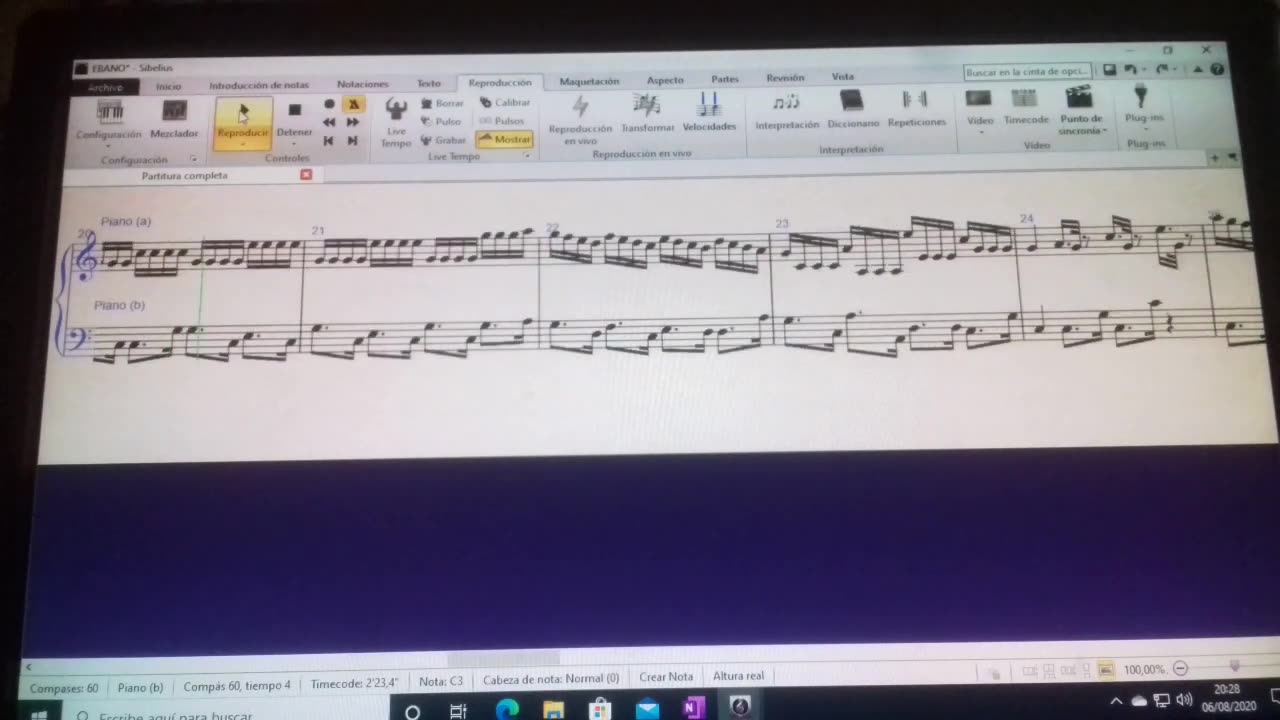Click the ribbon search field
Image resolution: width=1280 pixels, height=720 pixels.
[1027, 72]
